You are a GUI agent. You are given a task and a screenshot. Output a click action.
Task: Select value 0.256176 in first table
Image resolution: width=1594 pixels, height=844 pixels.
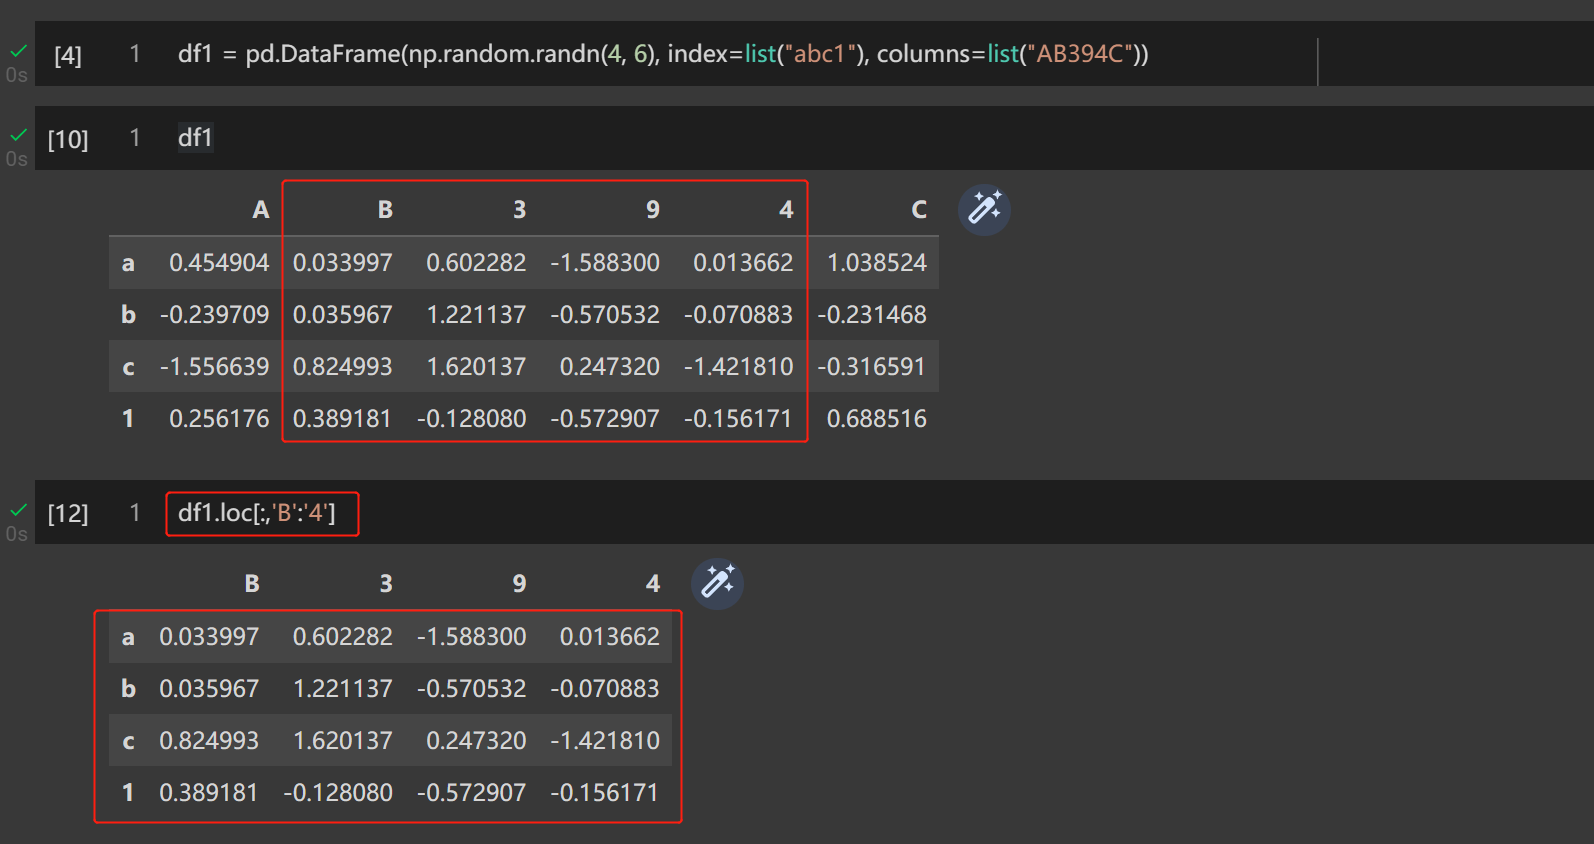pyautogui.click(x=219, y=419)
